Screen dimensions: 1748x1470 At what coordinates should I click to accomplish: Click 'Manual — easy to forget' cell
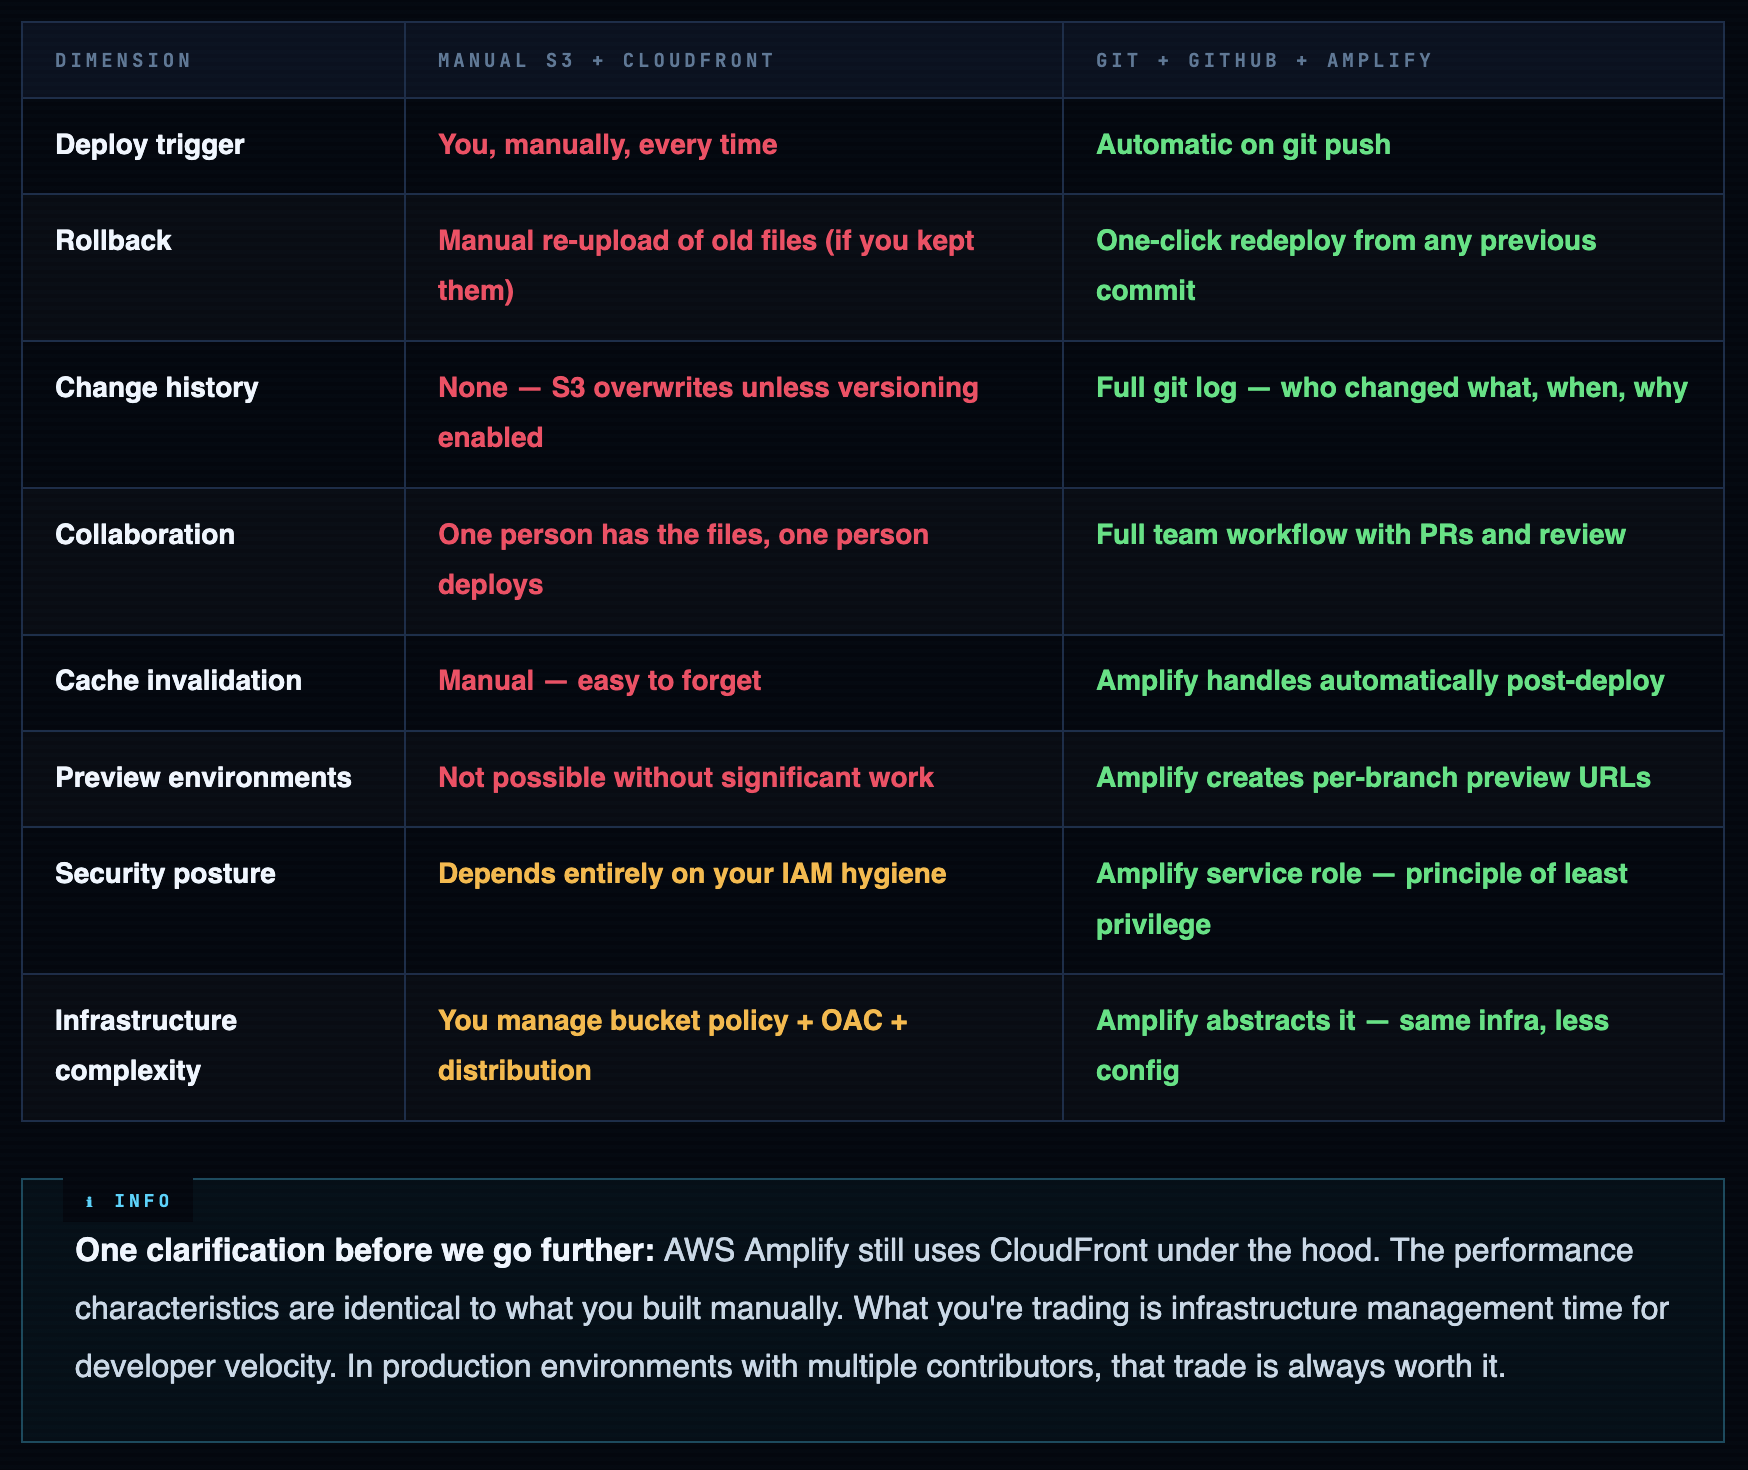[x=599, y=681]
